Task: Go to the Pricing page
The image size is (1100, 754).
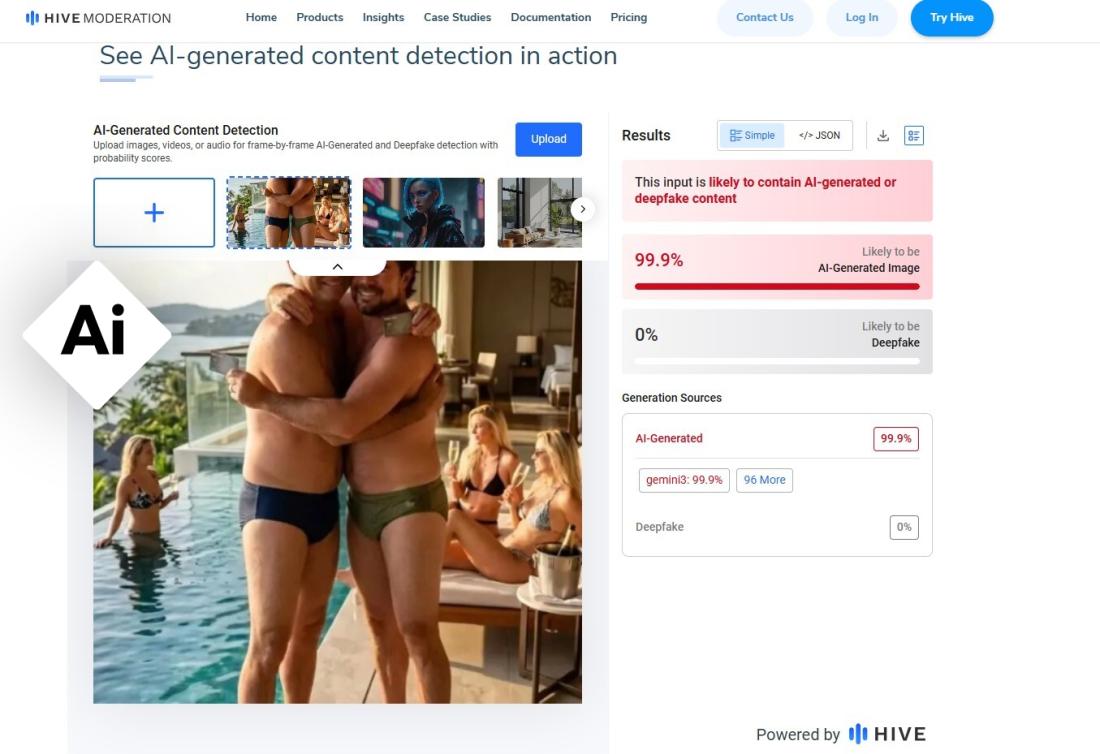Action: 629,18
